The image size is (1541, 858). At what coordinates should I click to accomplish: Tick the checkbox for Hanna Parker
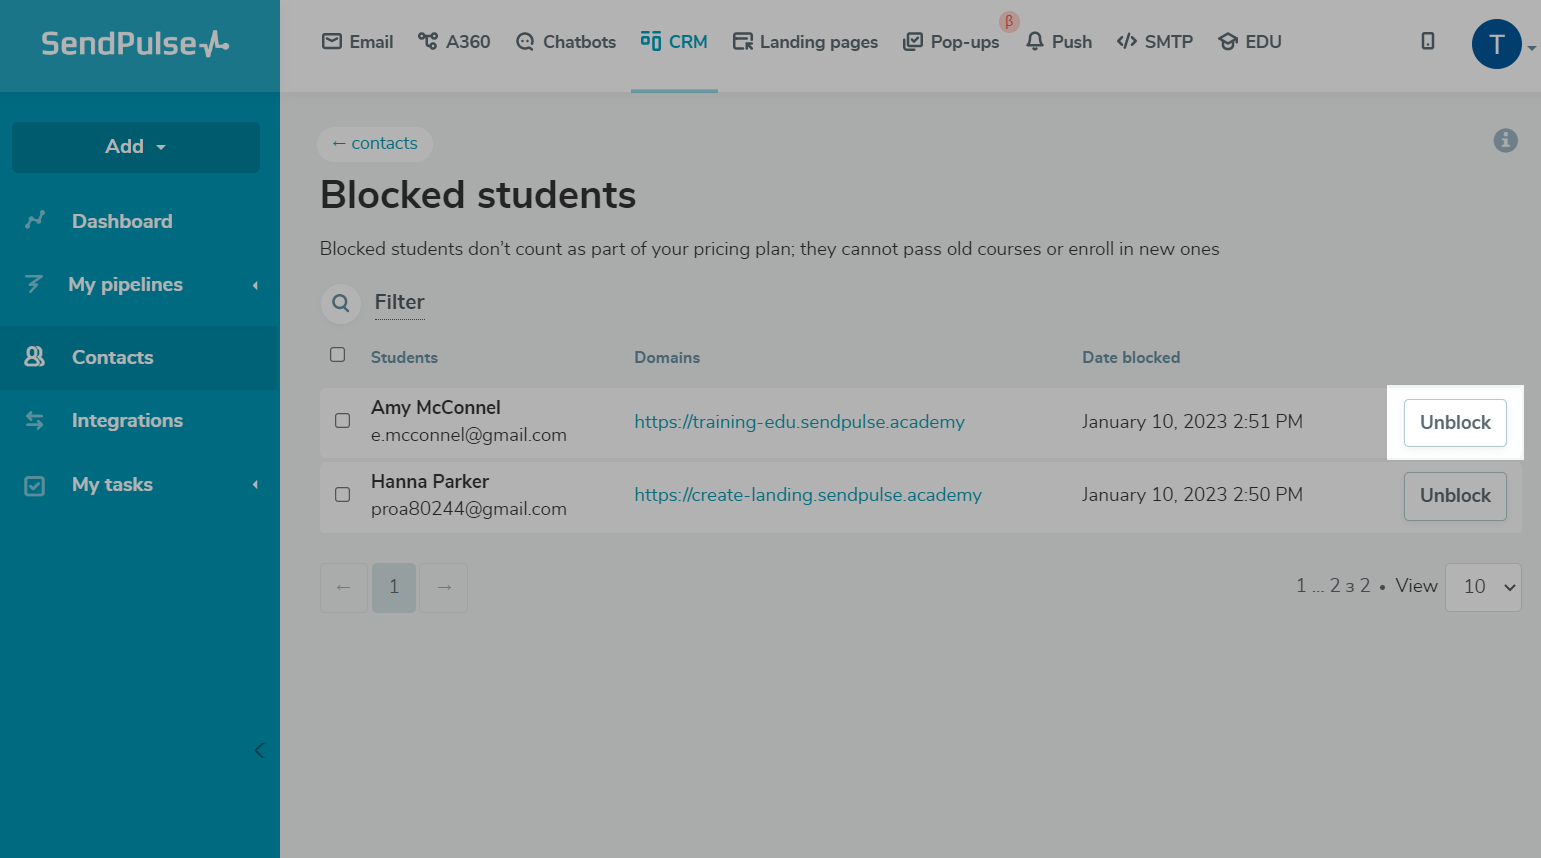[x=342, y=495]
